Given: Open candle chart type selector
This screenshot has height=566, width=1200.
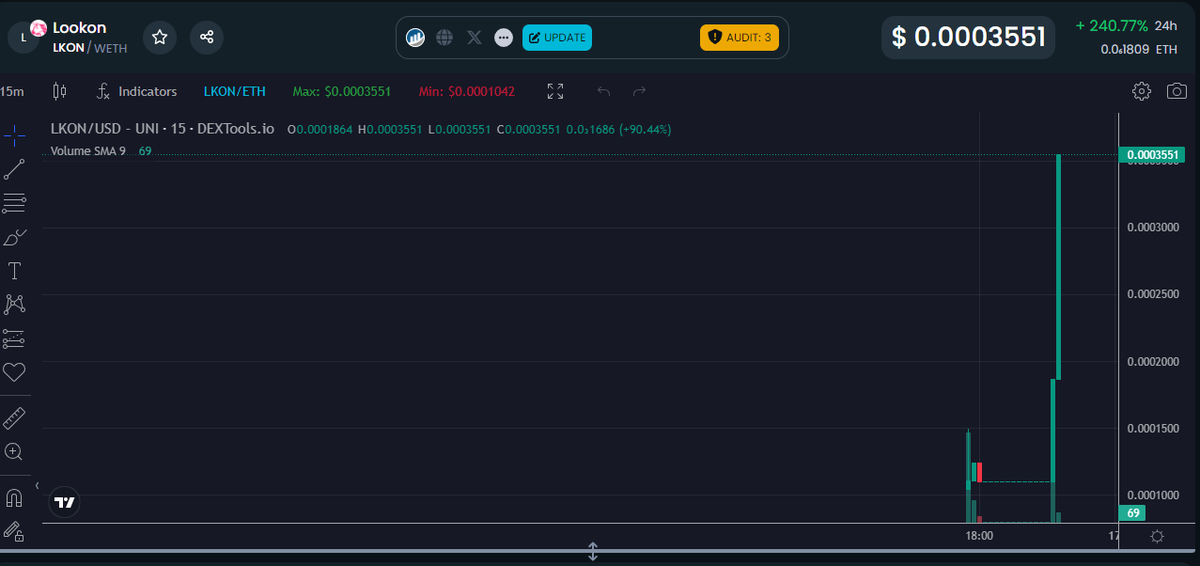Looking at the screenshot, I should [59, 91].
